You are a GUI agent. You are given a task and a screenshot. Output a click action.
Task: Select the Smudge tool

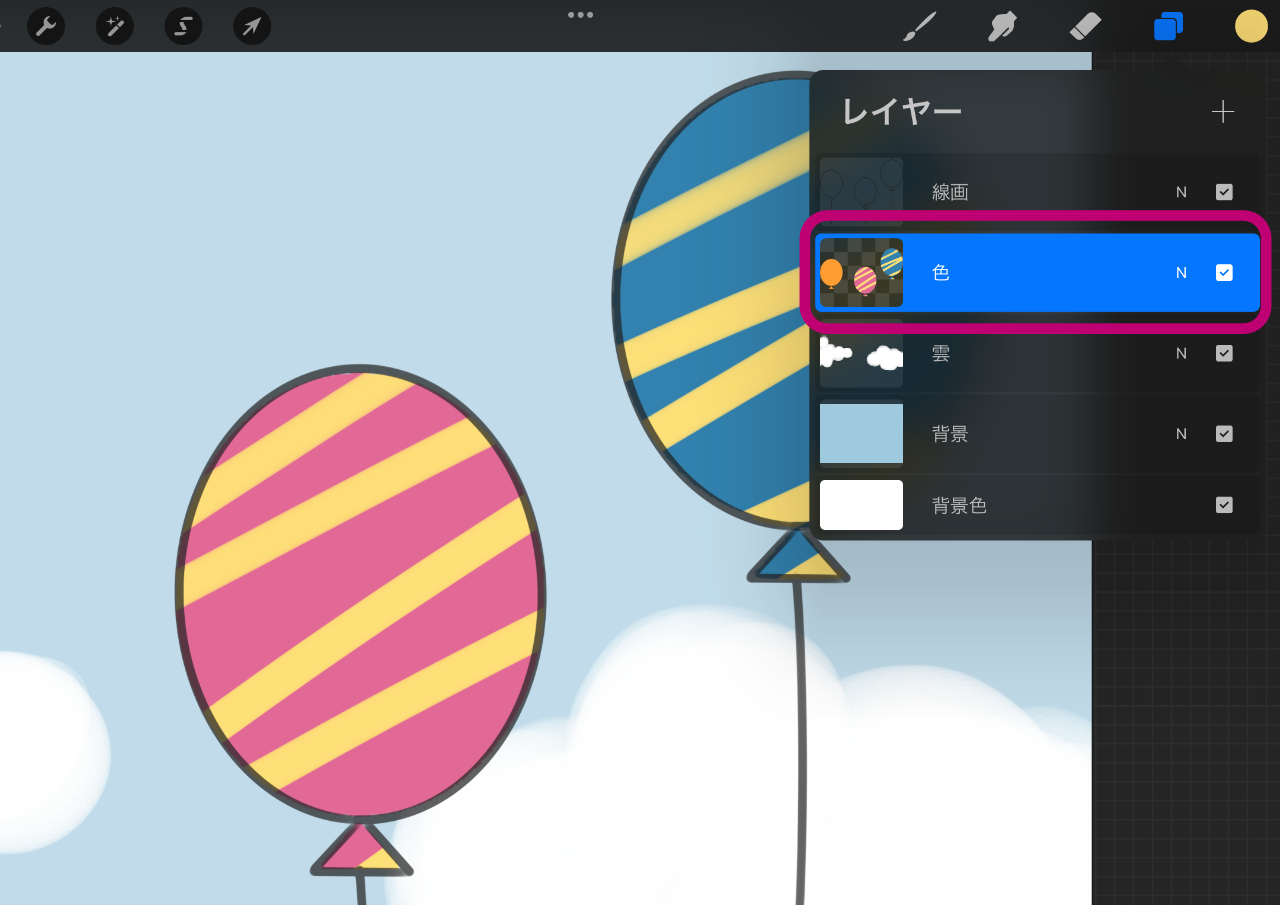click(x=1002, y=26)
